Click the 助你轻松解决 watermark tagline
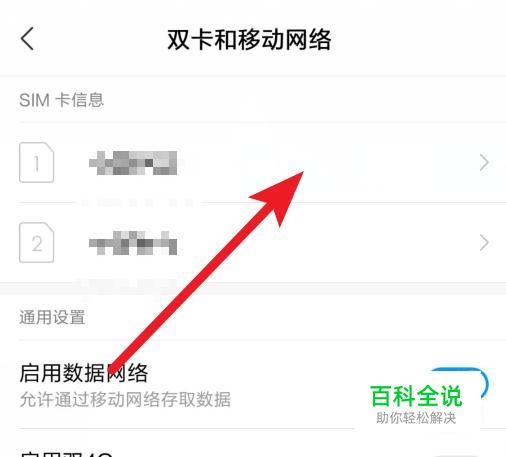 click(x=416, y=418)
